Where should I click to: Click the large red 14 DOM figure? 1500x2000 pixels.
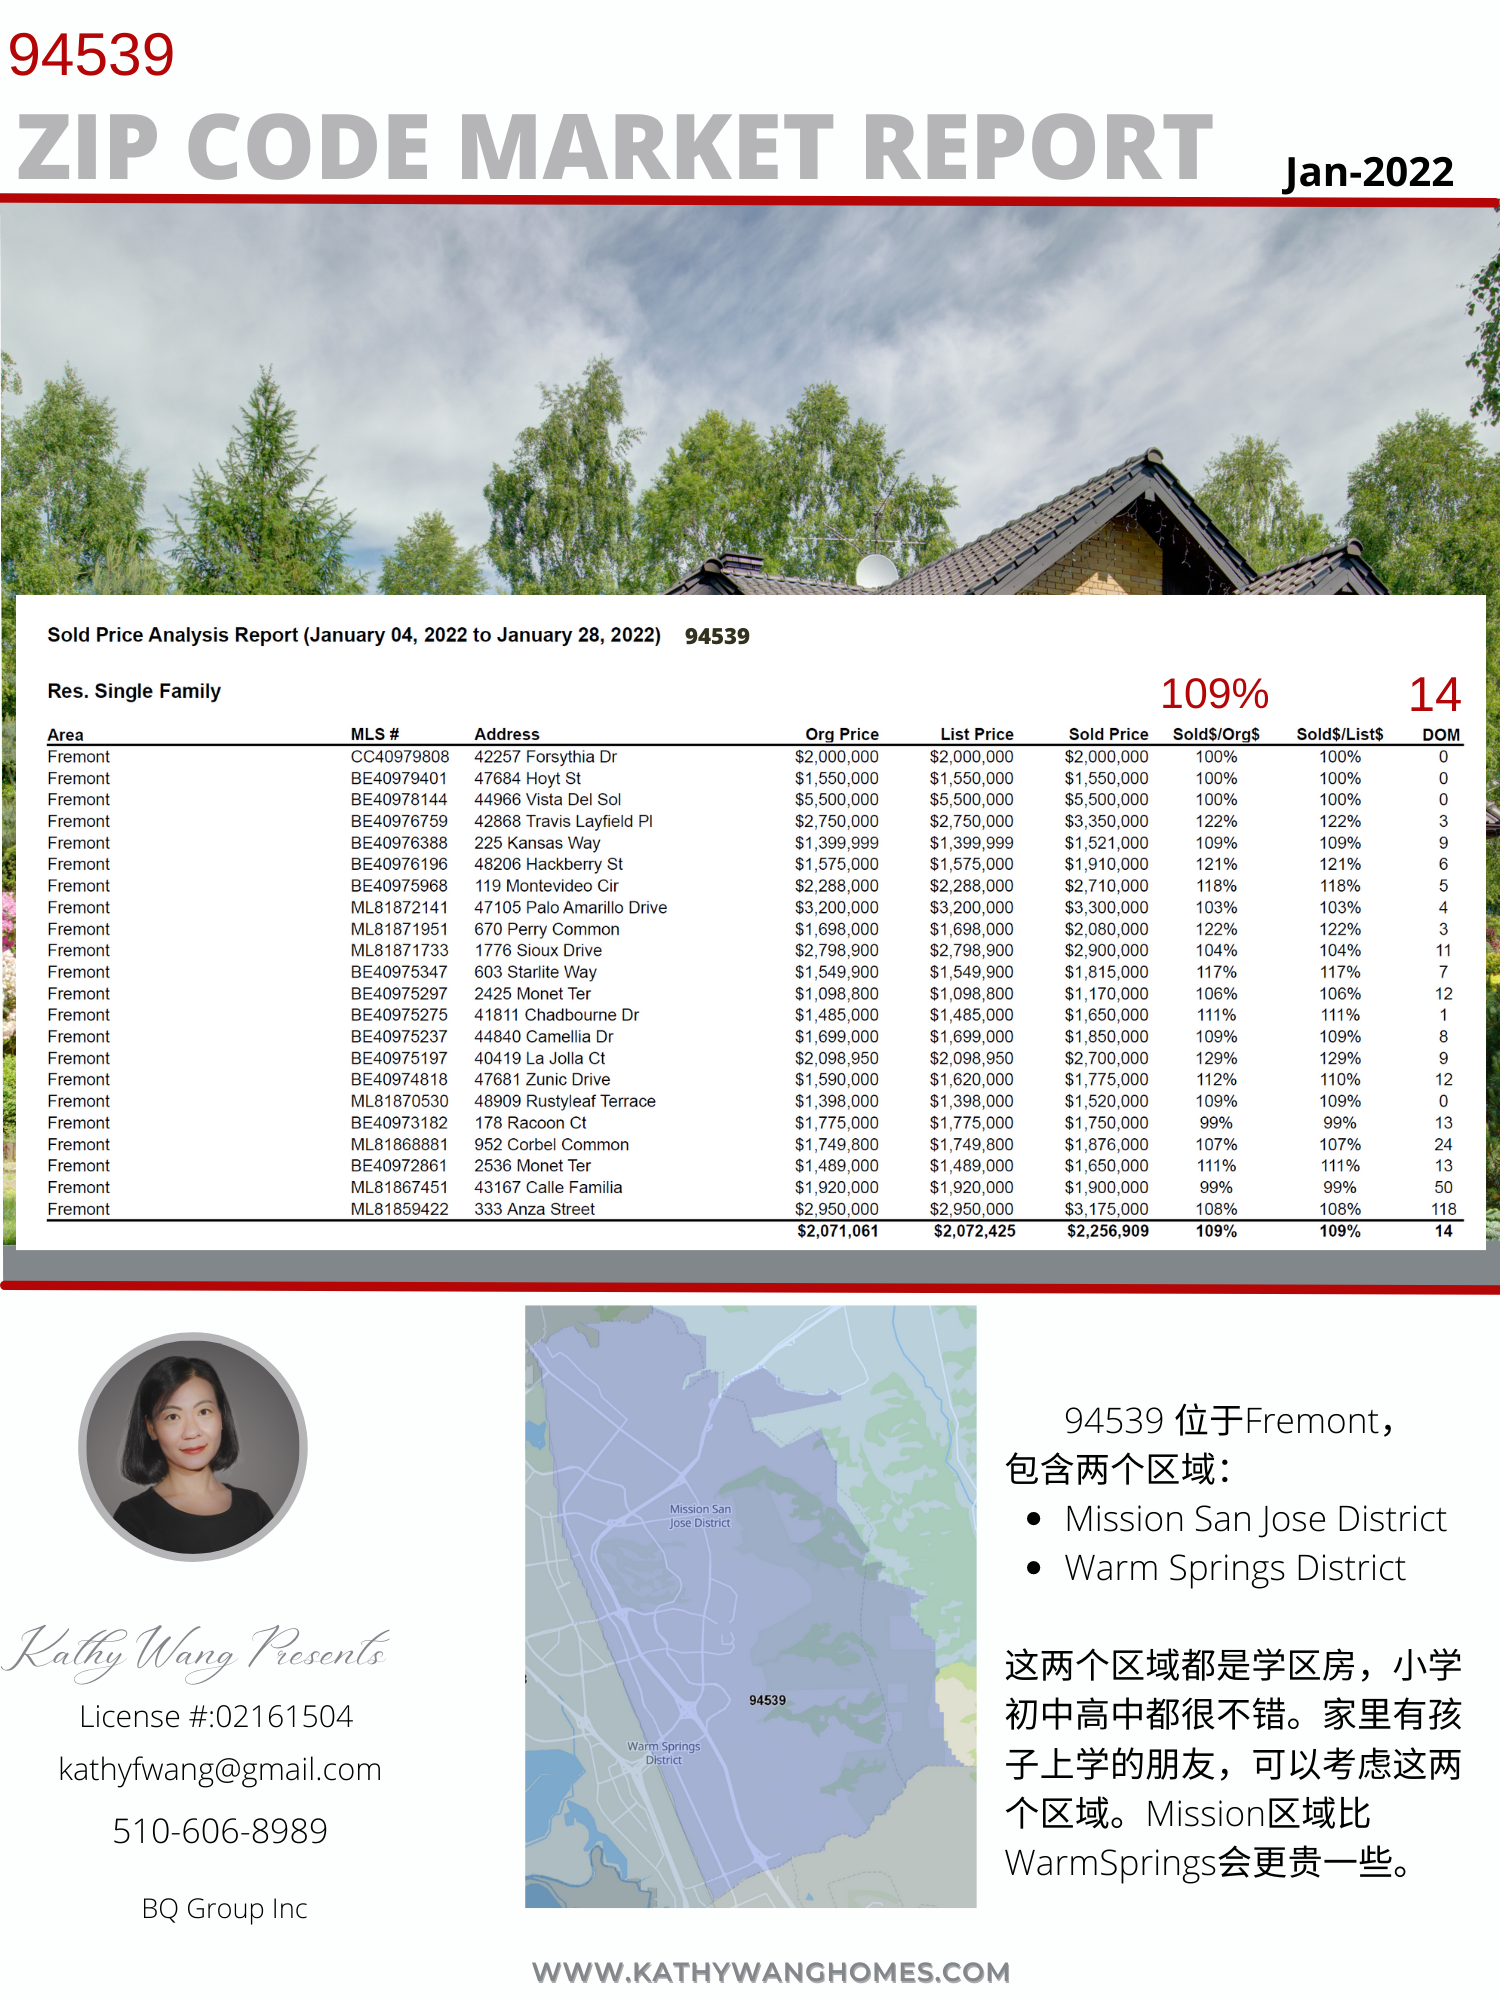1434,694
